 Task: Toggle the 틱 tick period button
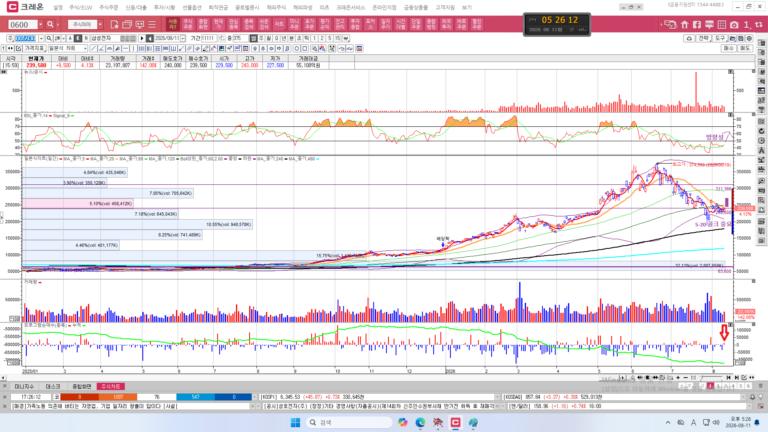click(x=306, y=38)
